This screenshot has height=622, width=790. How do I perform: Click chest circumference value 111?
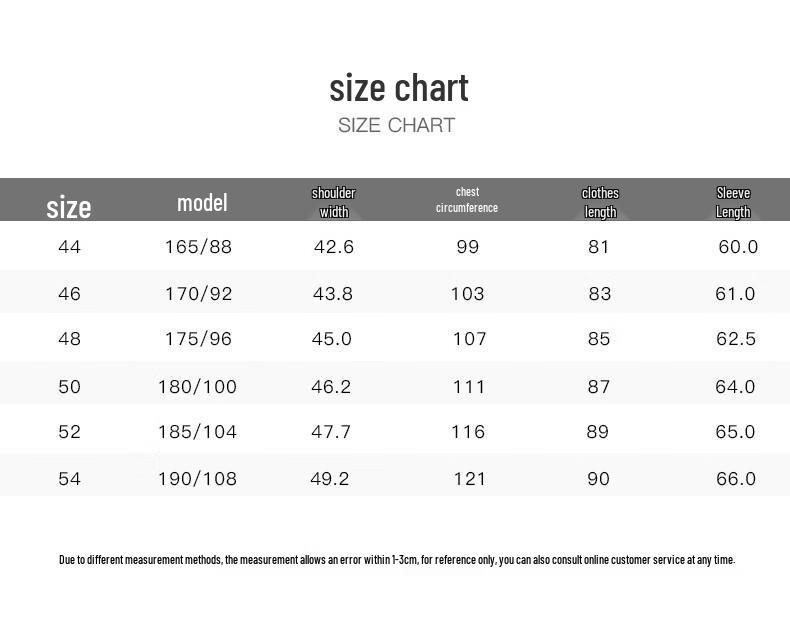pyautogui.click(x=468, y=387)
